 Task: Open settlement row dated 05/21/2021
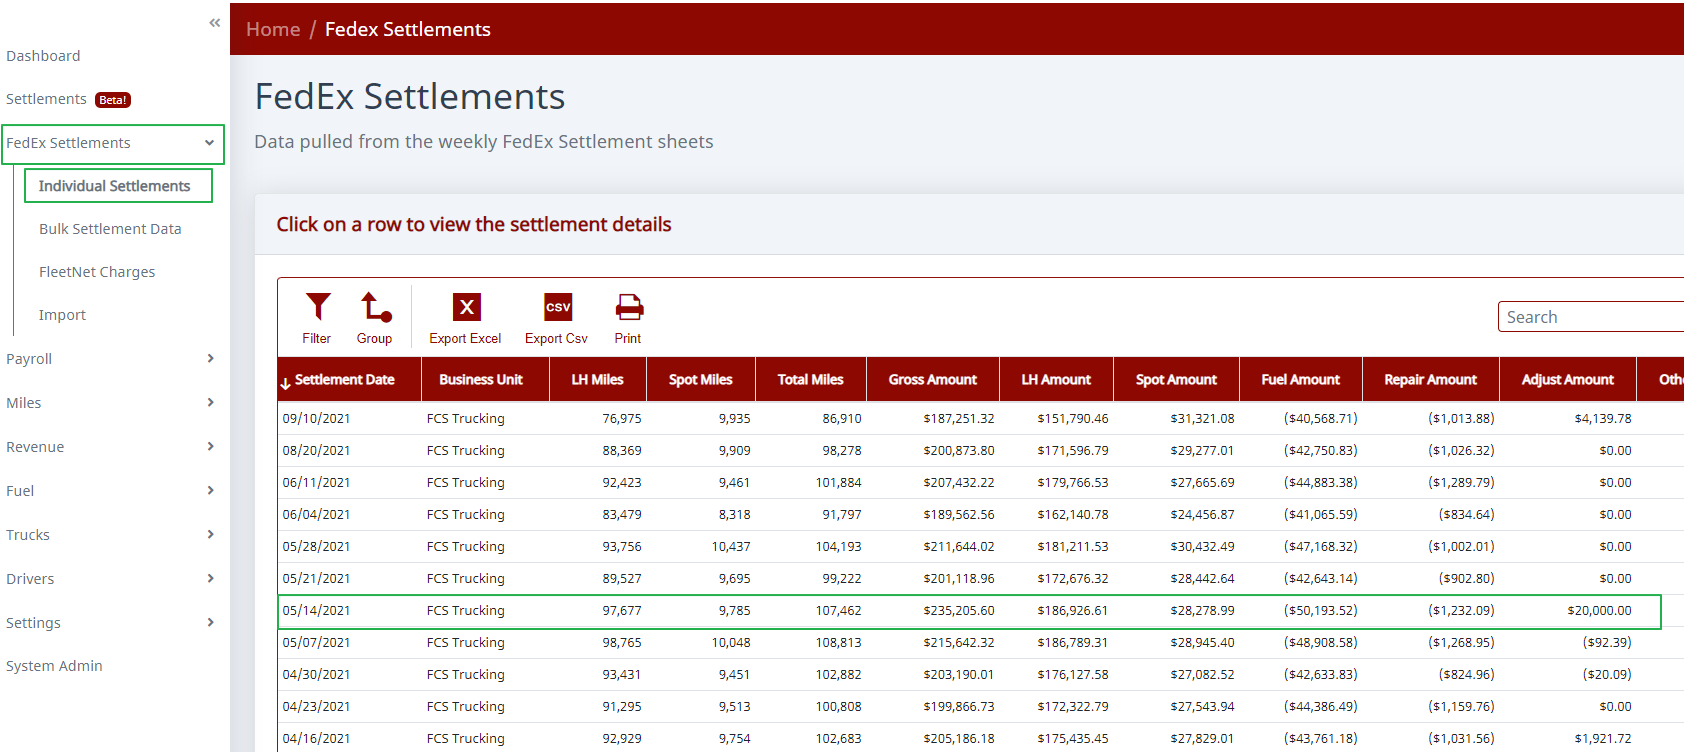tap(980, 579)
